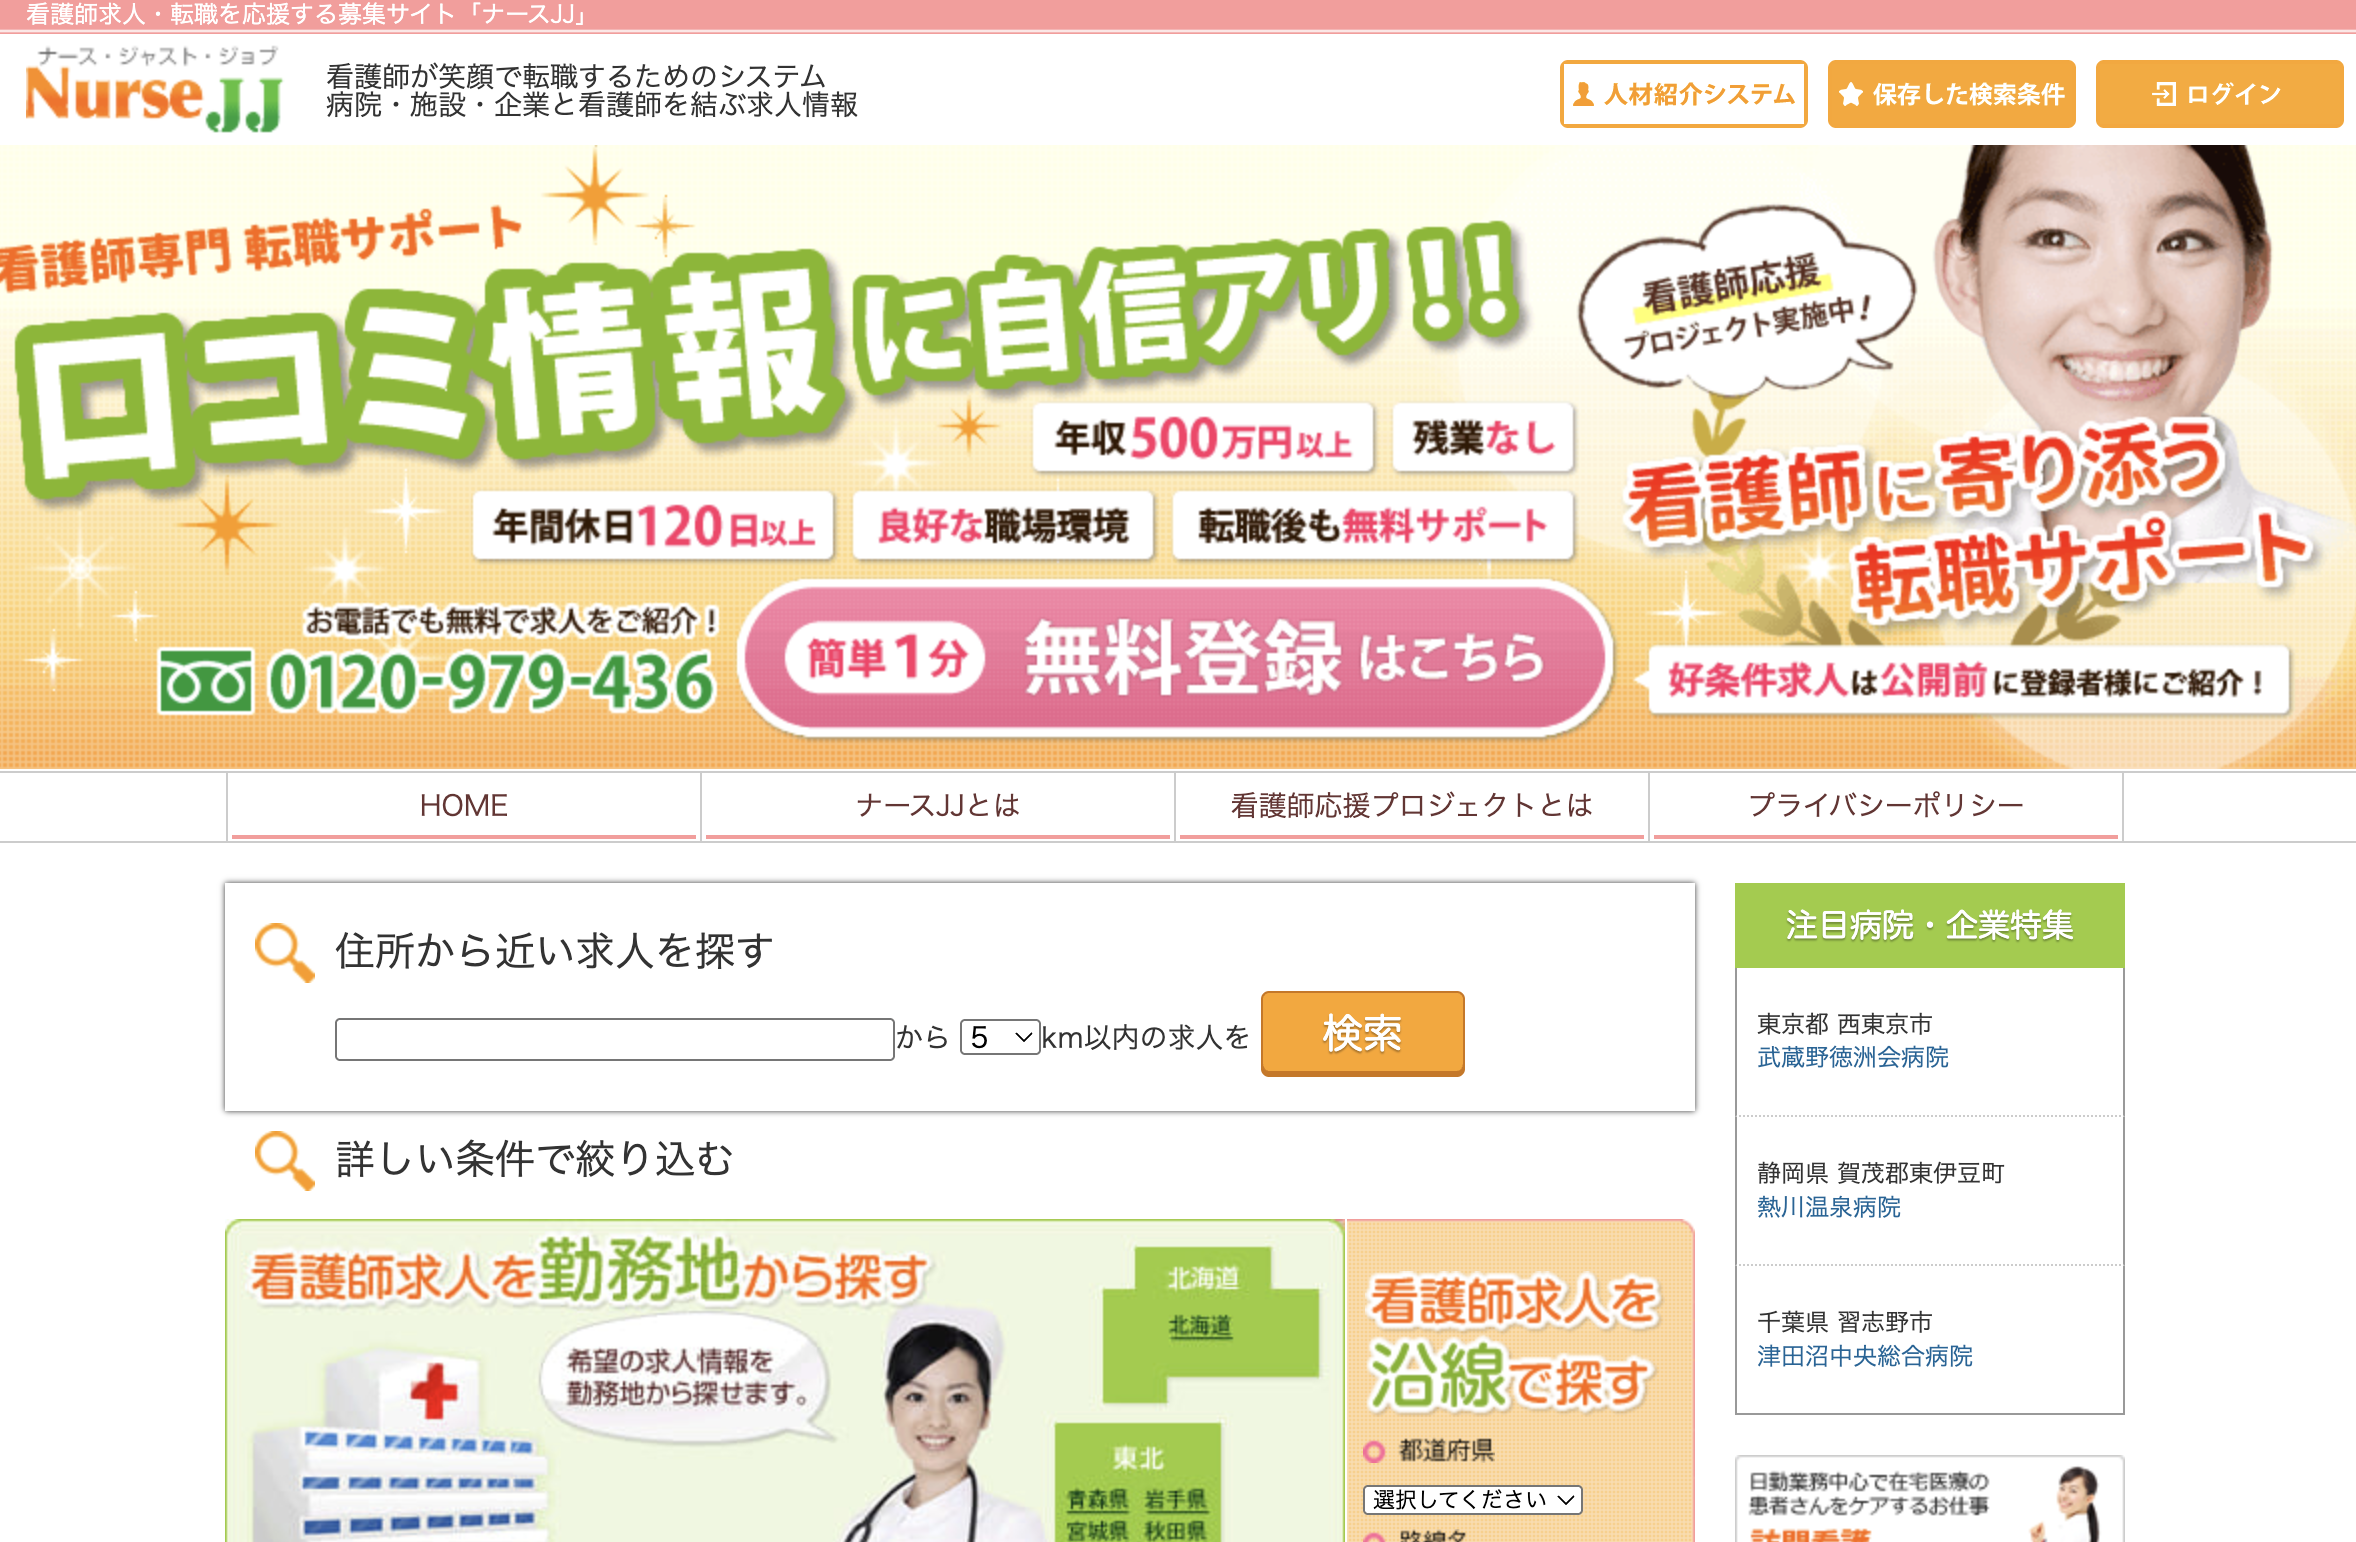Click the Nurse JJ logo
2356x1542 pixels.
click(153, 89)
